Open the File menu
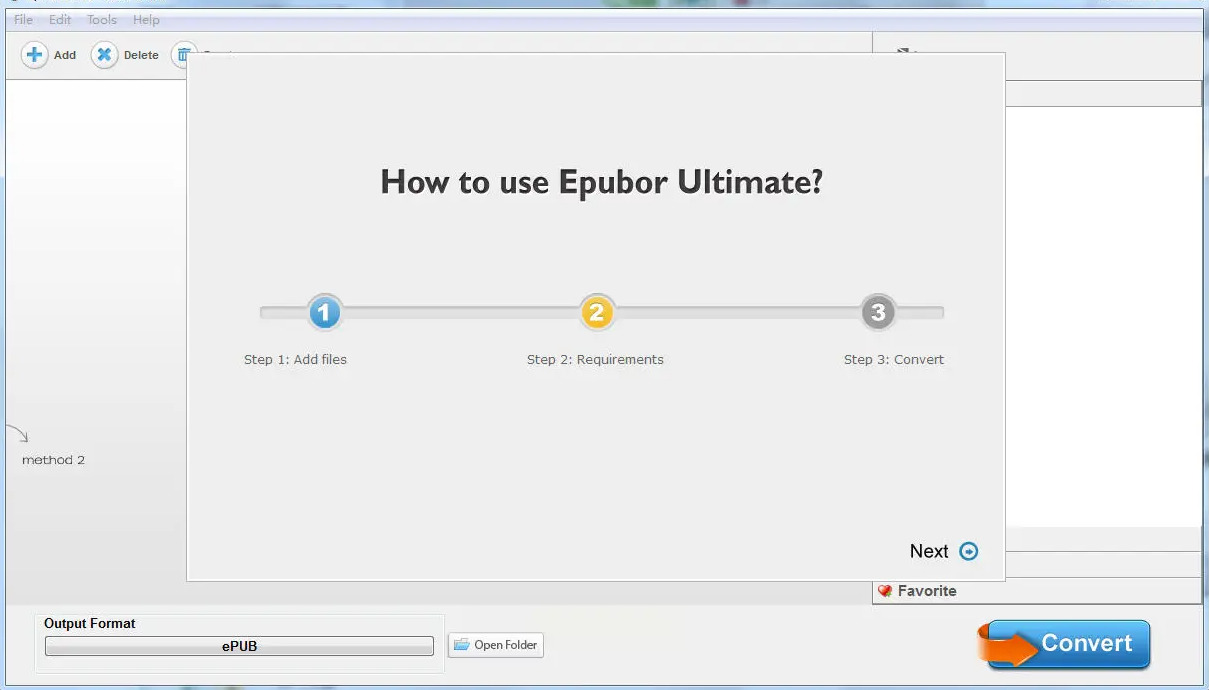This screenshot has width=1209, height=690. [x=23, y=20]
